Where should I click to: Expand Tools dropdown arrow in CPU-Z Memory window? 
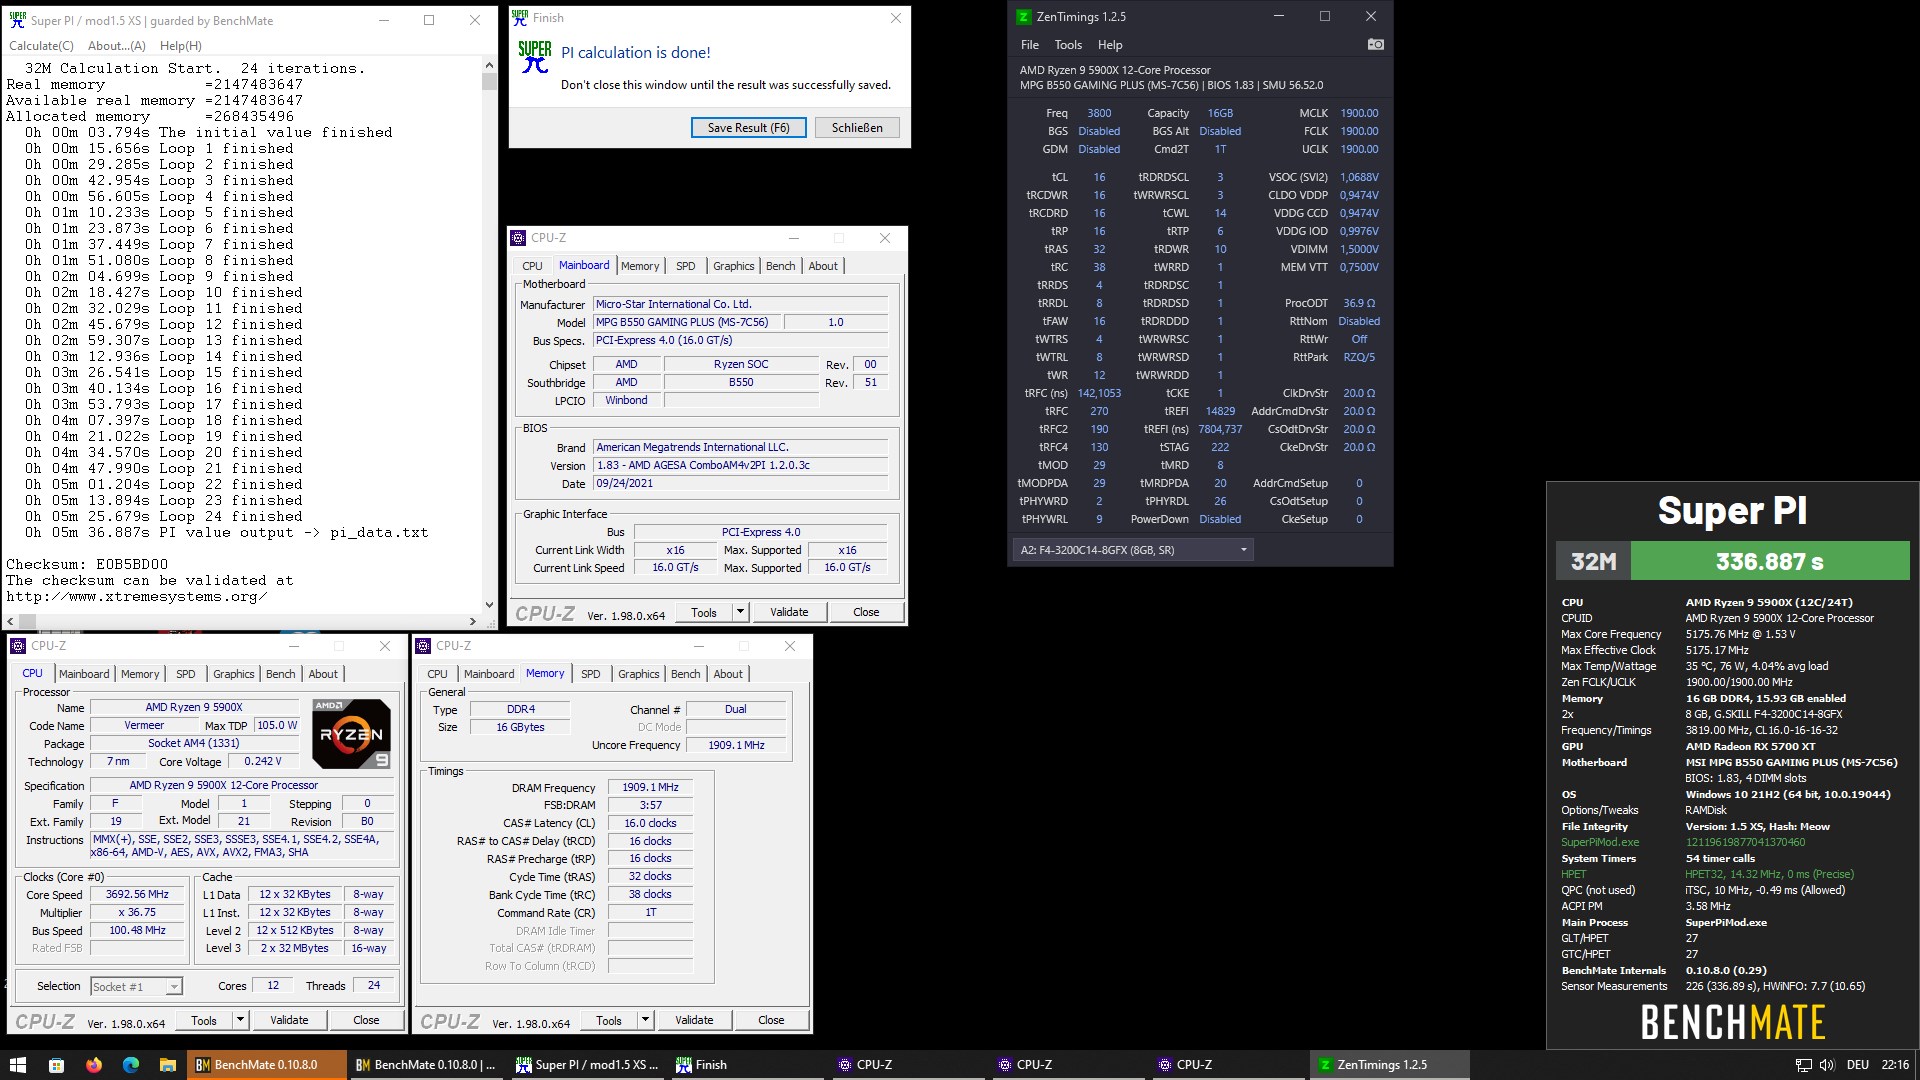click(x=645, y=1020)
